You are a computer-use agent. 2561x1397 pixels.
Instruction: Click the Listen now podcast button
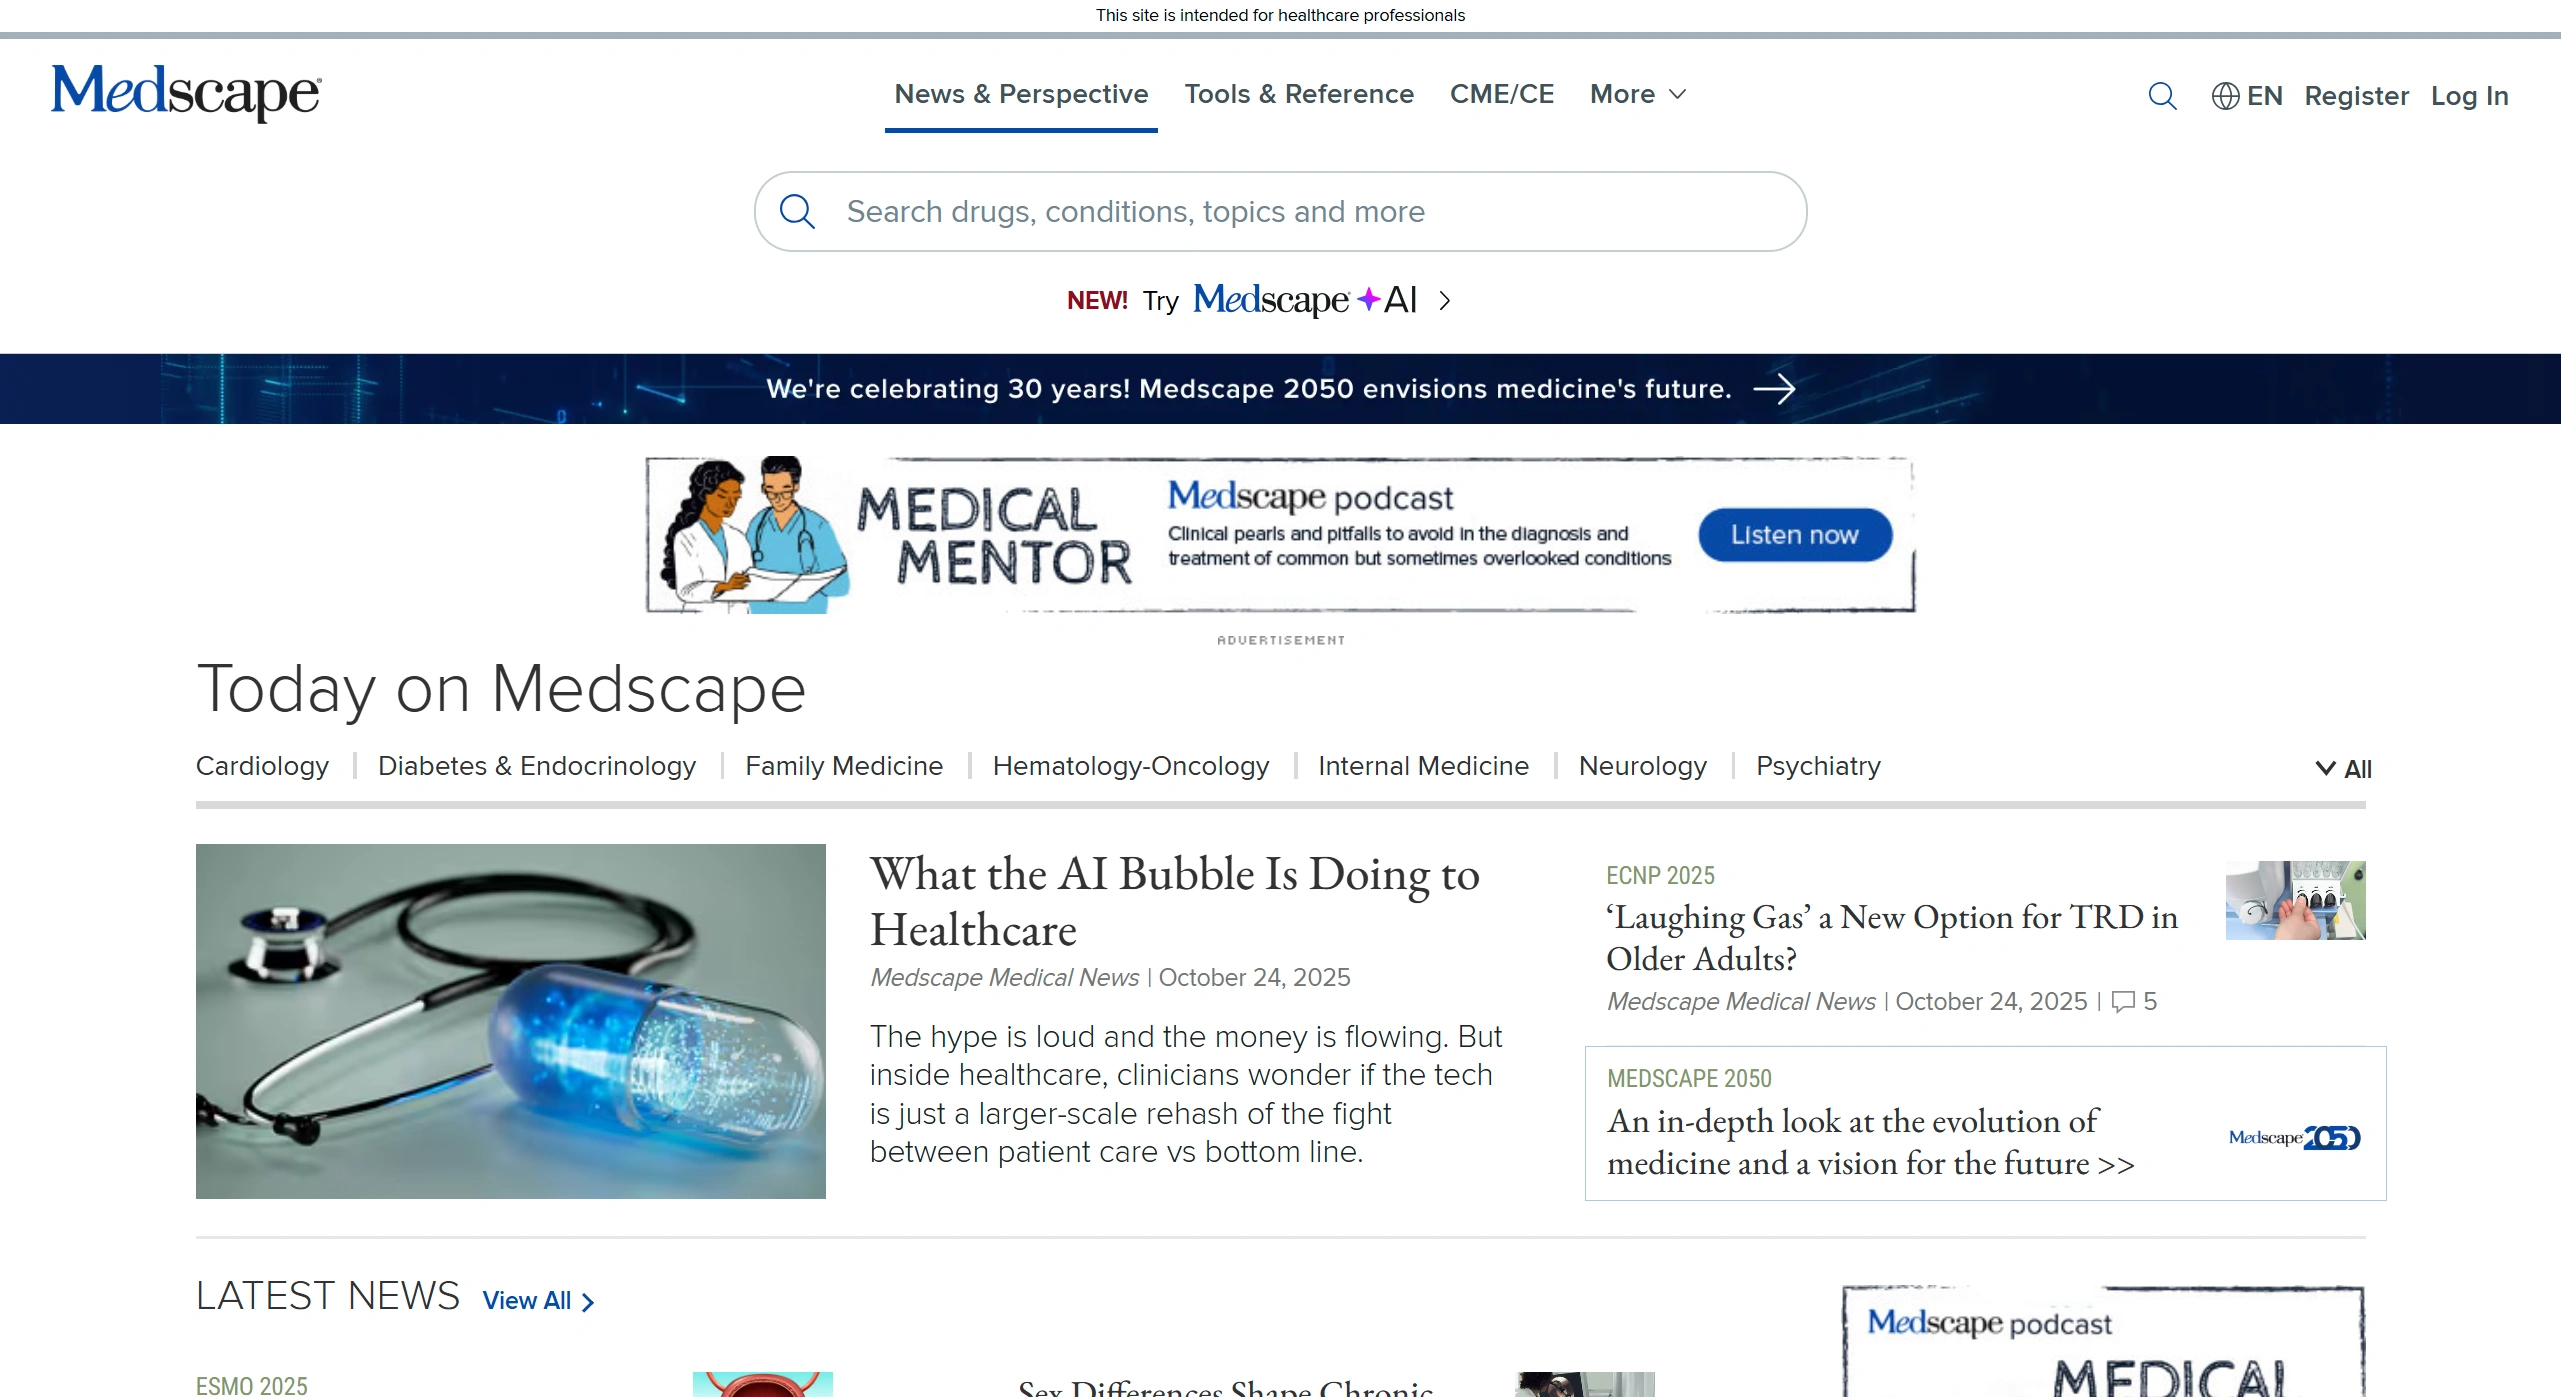click(x=1795, y=535)
